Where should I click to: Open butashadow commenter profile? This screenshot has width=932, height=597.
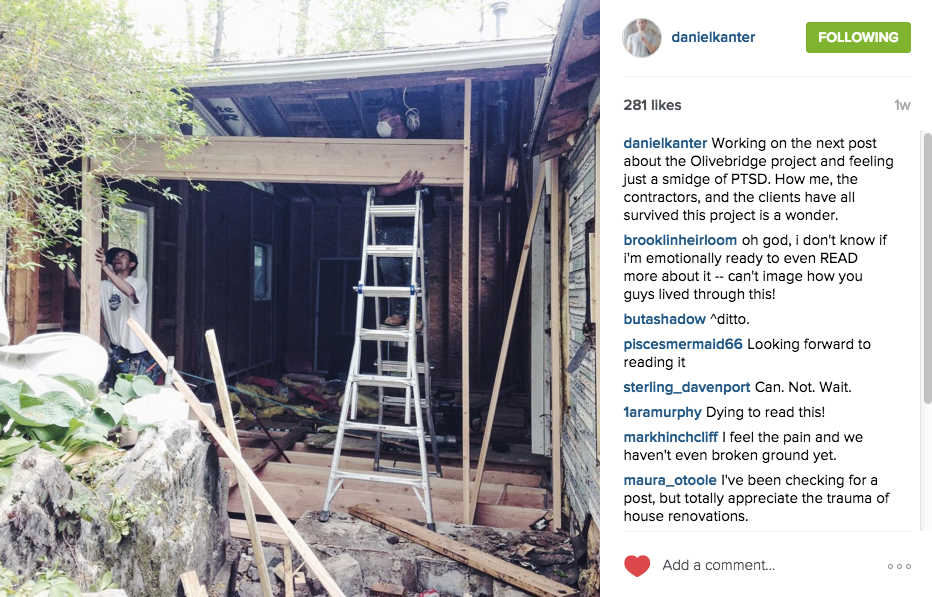665,319
